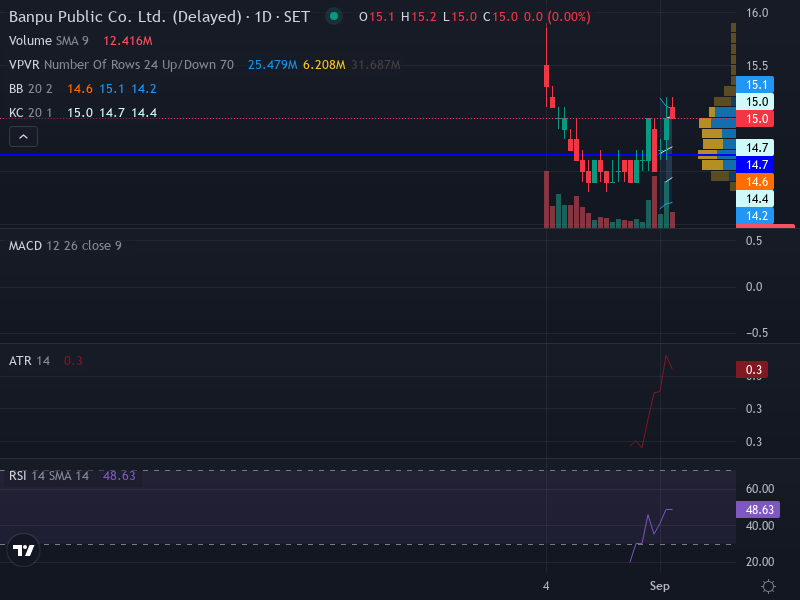
Task: Click the white 14.4 KC lower label
Action: click(755, 199)
